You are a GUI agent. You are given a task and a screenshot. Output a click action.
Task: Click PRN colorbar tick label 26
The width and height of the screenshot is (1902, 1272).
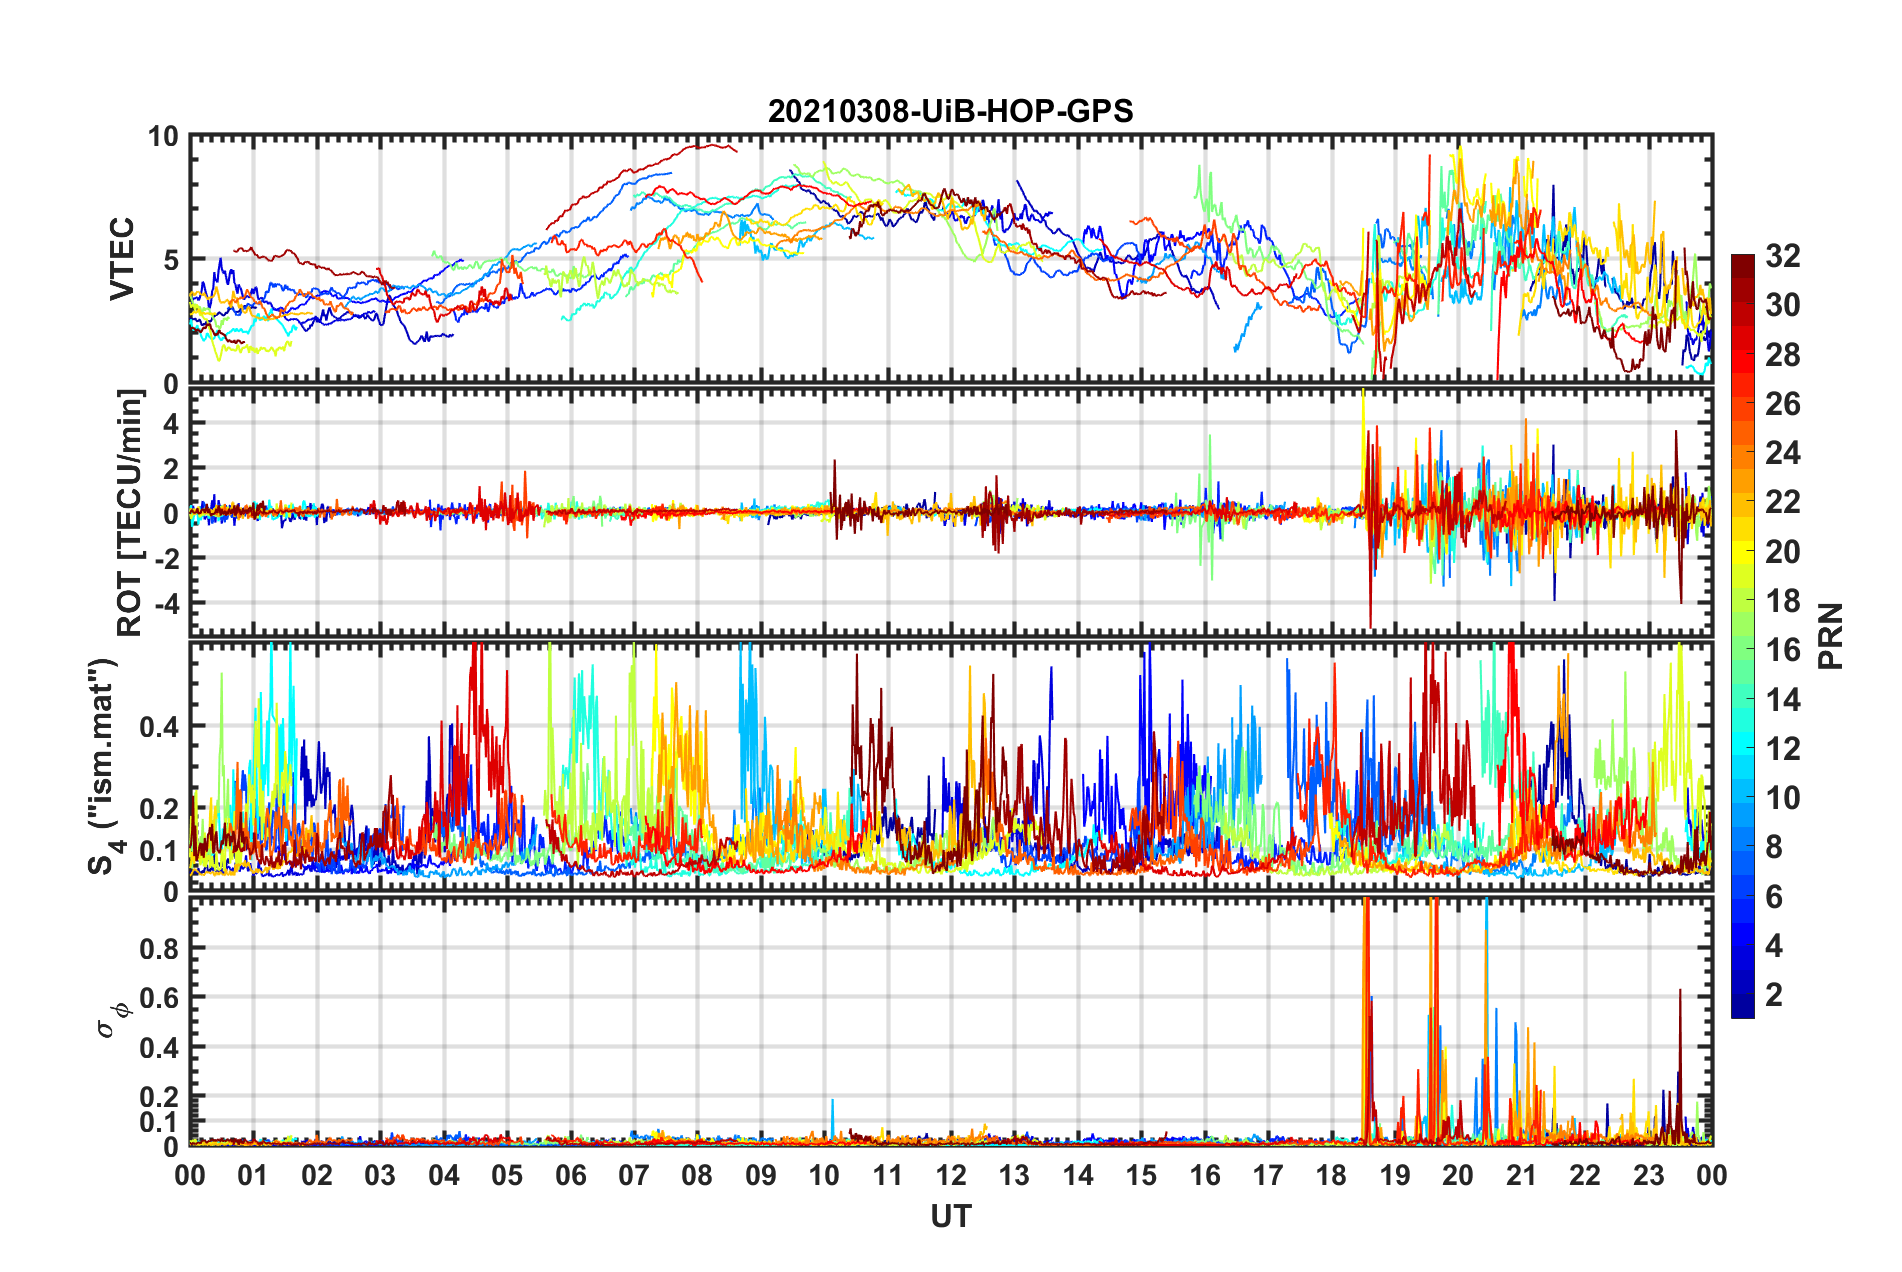pyautogui.click(x=1782, y=404)
